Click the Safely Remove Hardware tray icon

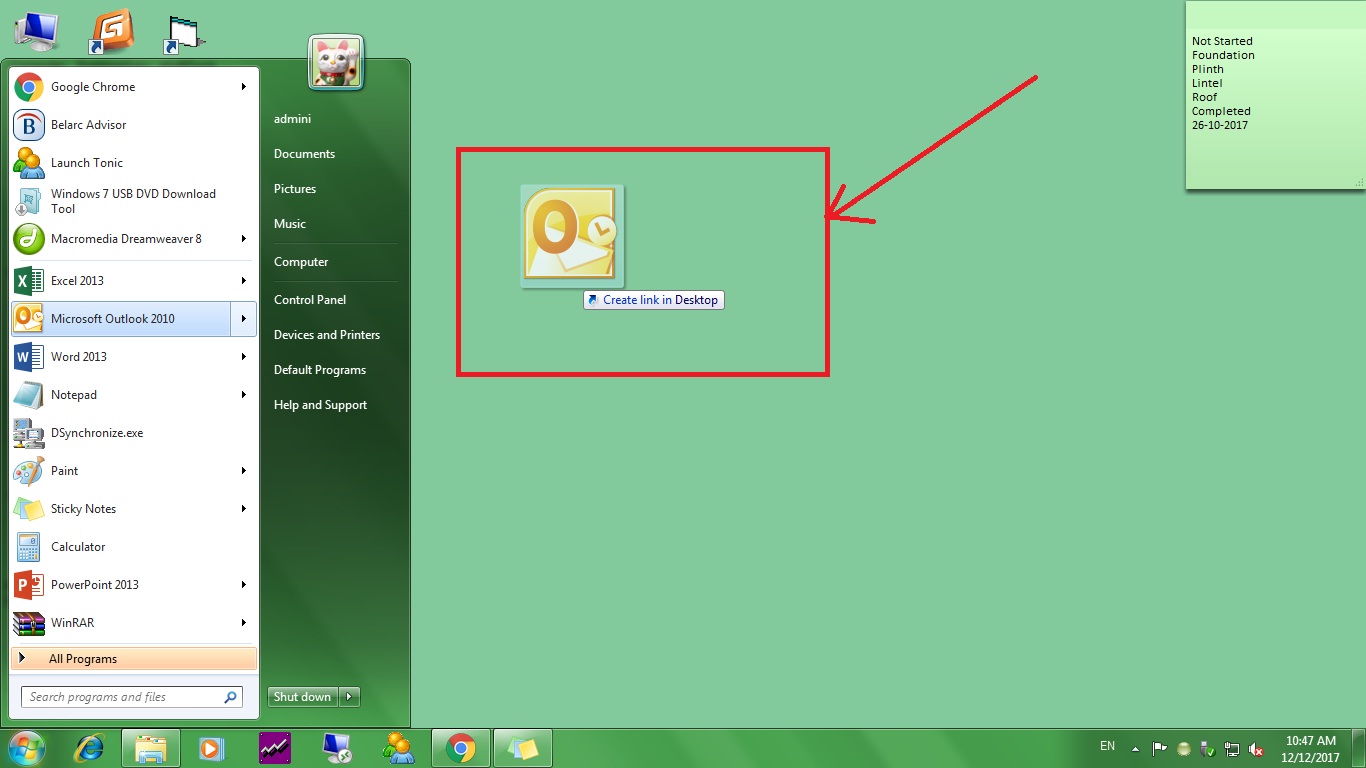click(1208, 748)
